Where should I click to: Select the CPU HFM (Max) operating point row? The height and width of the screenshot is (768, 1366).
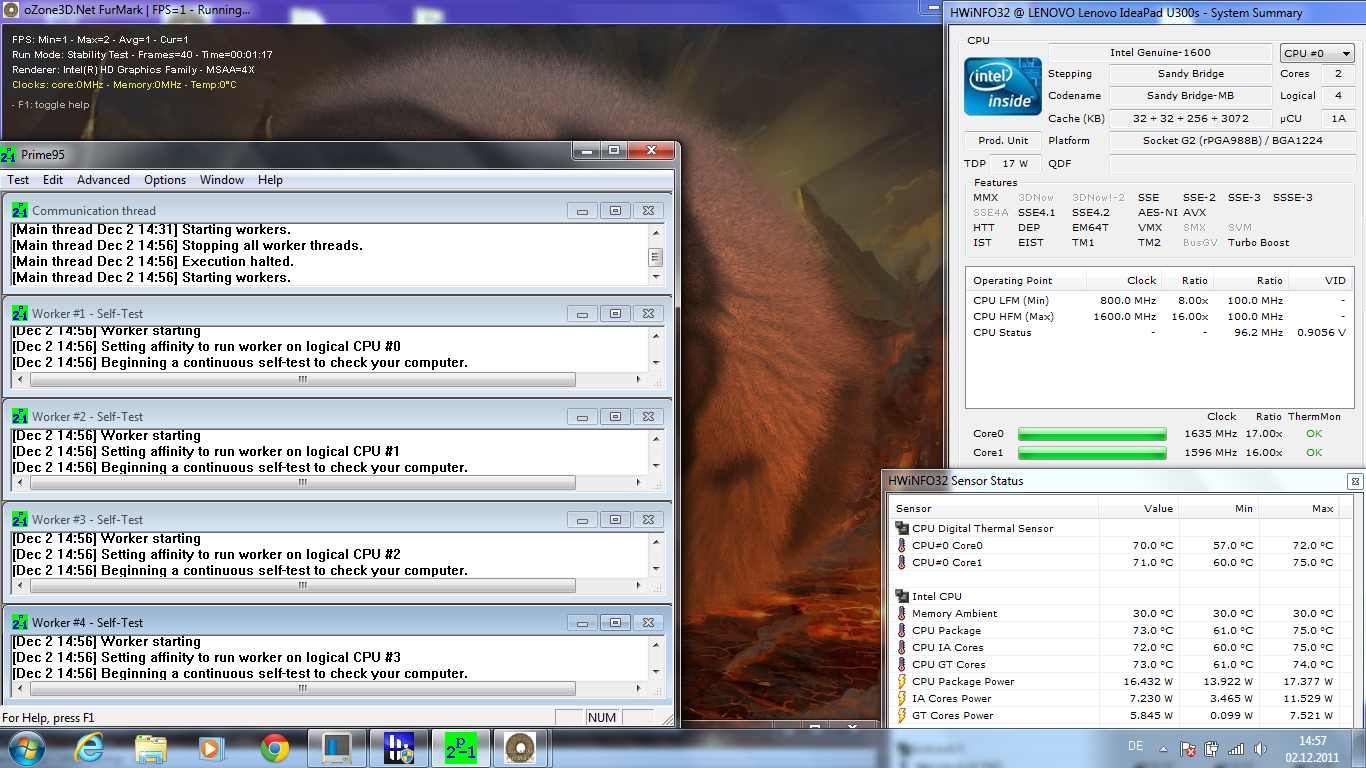coord(1159,316)
